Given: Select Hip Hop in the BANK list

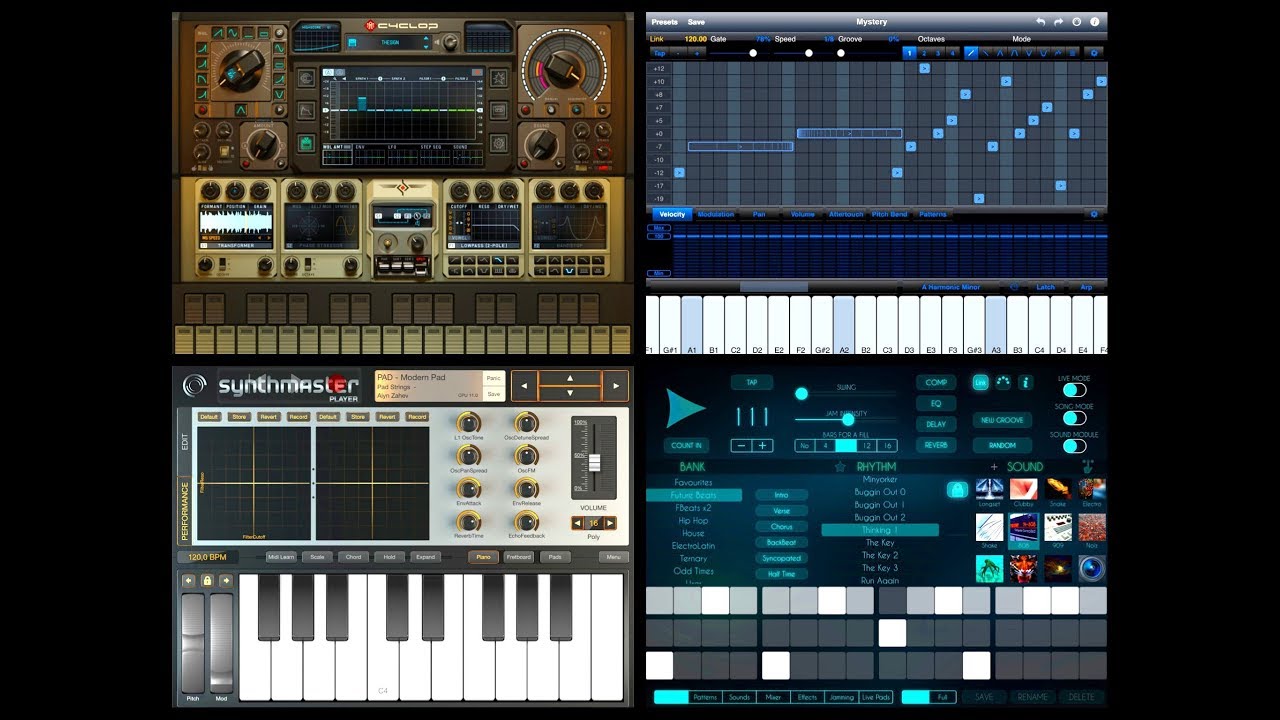Looking at the screenshot, I should (693, 521).
